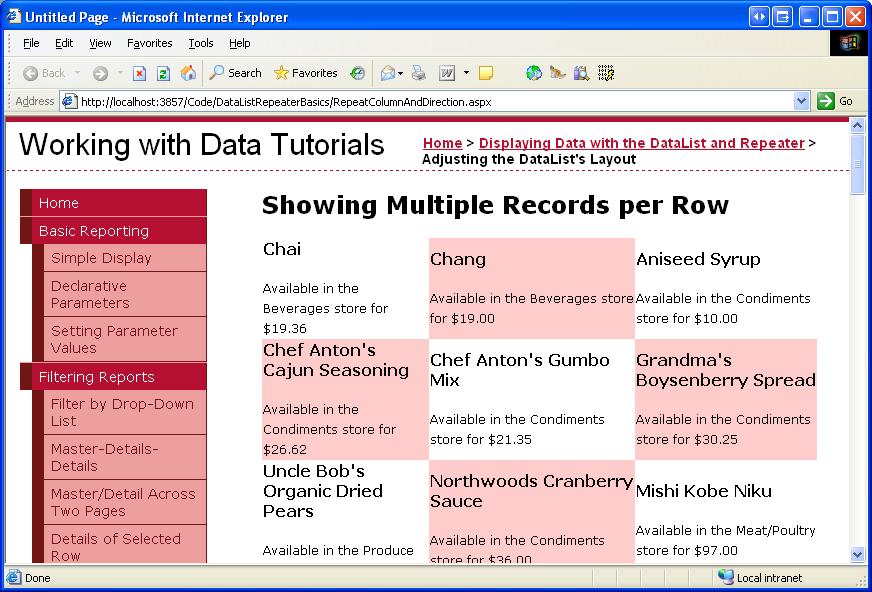
Task: Refresh the current page
Action: coord(161,73)
